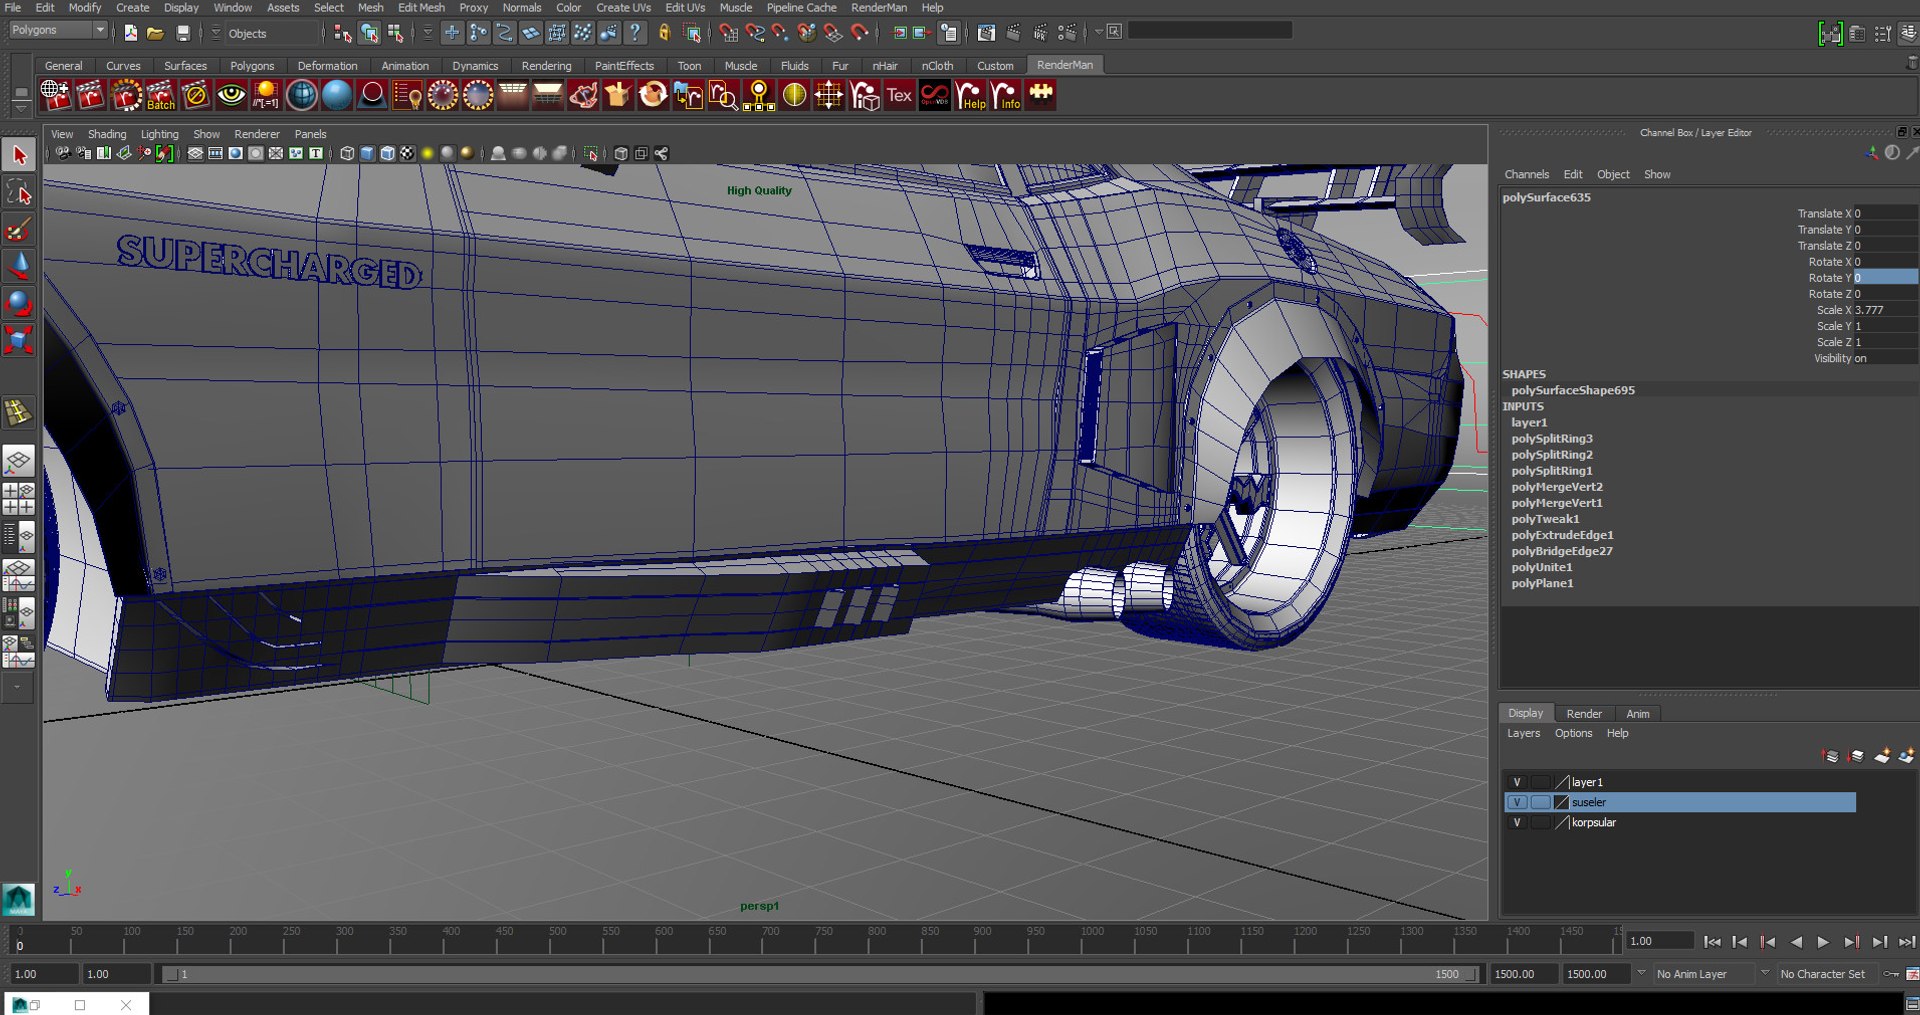Open the No Character Set dropdown arrow

pos(1764,973)
